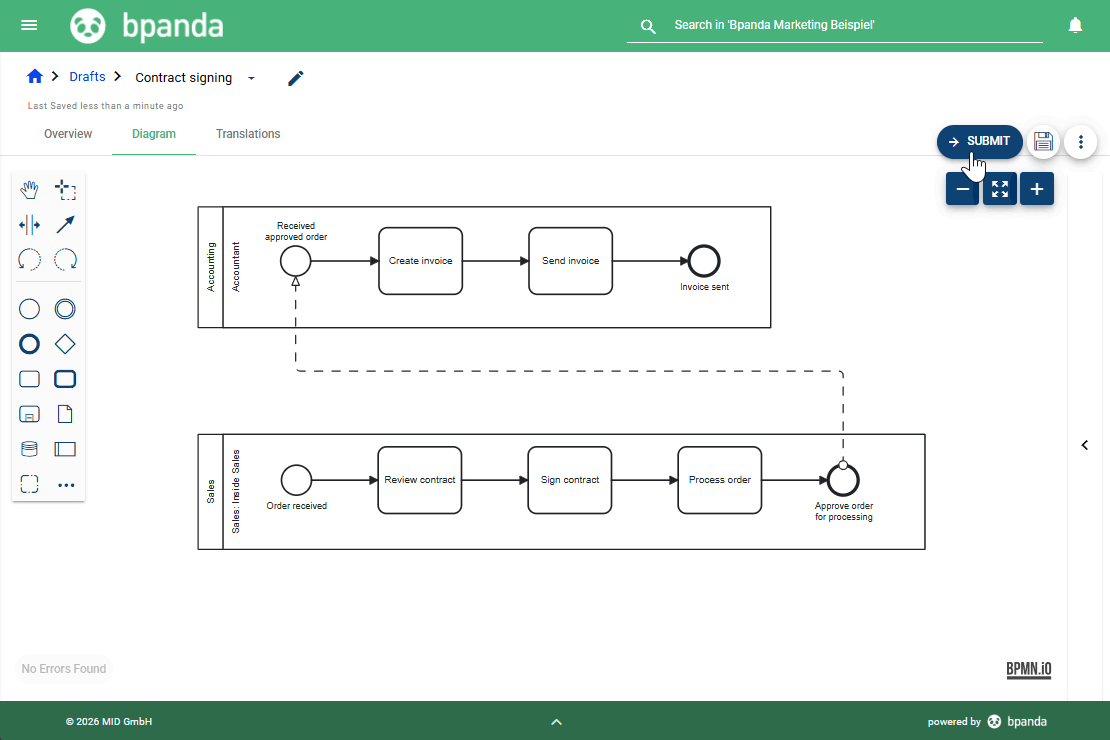This screenshot has width=1110, height=740.
Task: Click the pencil edit icon
Action: pos(296,78)
